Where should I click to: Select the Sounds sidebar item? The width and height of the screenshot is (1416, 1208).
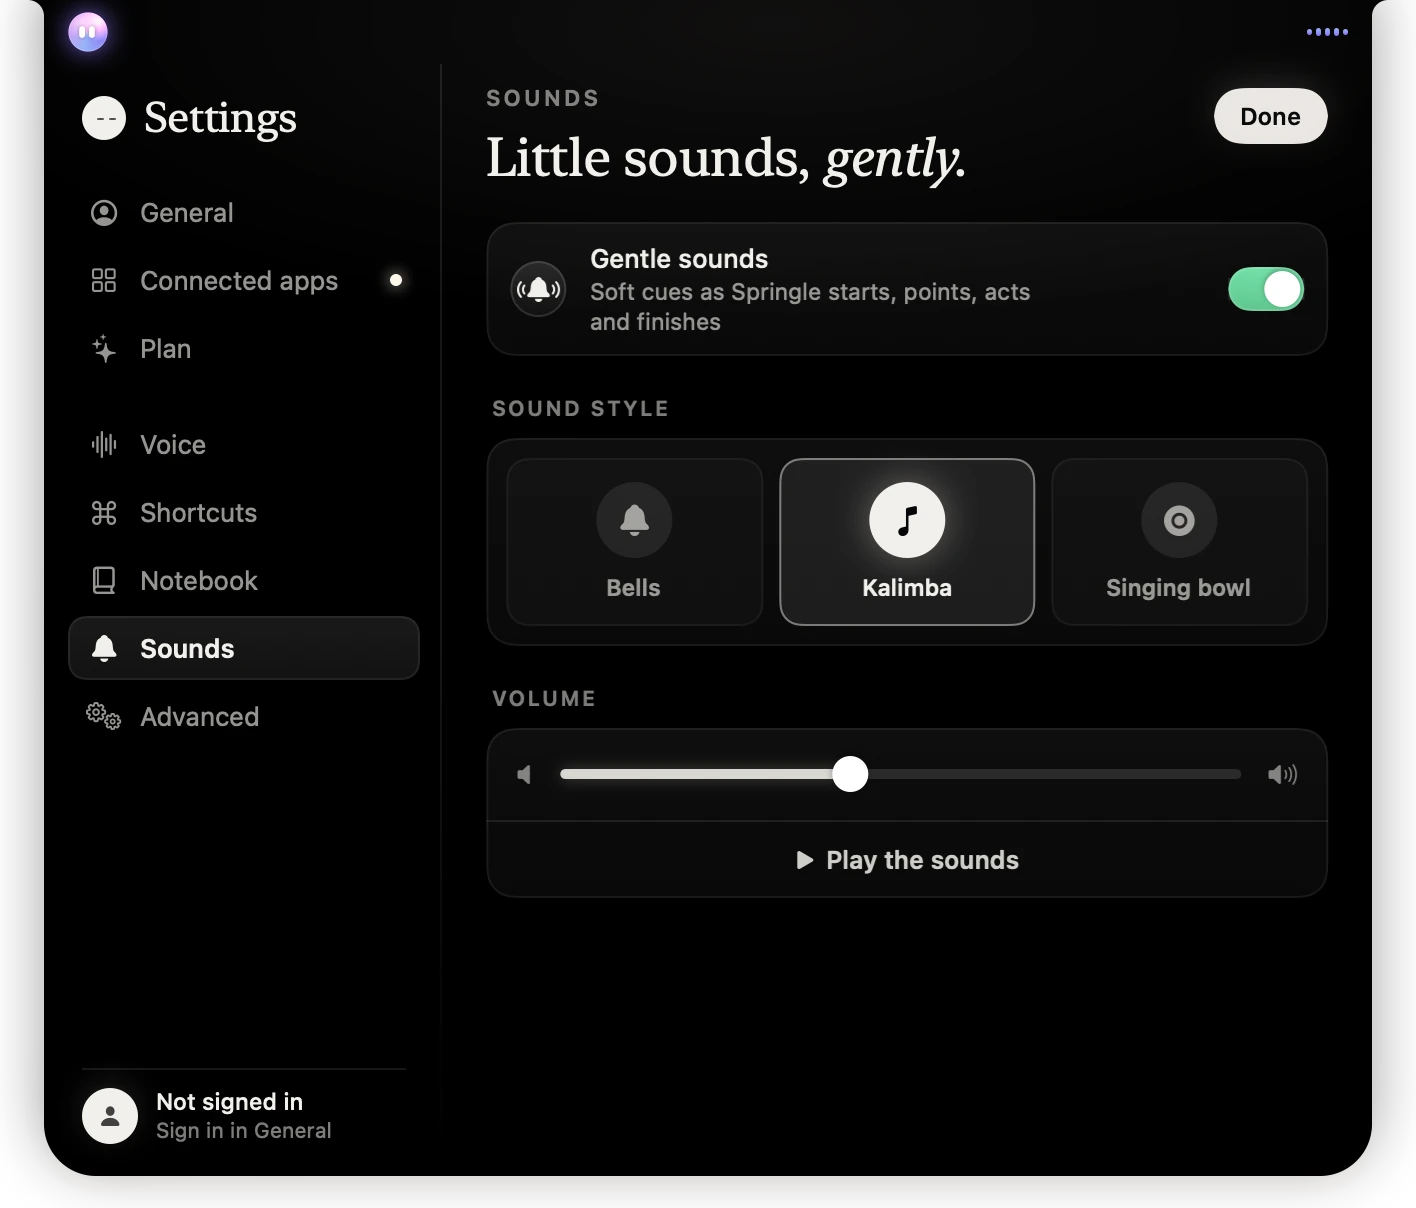(244, 648)
